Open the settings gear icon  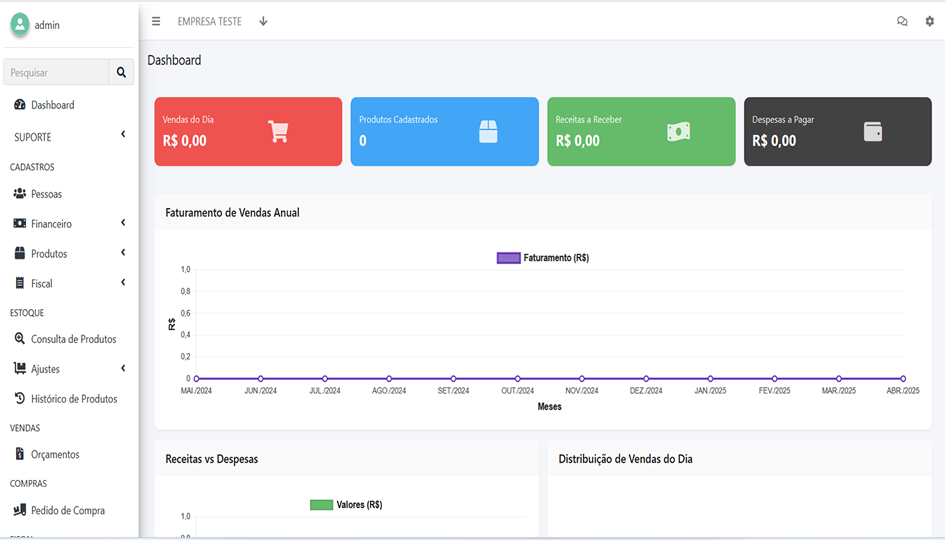pyautogui.click(x=929, y=21)
